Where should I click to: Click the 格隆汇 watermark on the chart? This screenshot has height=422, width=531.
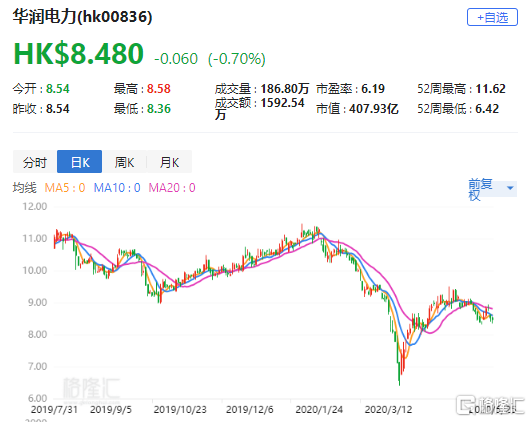[91, 387]
